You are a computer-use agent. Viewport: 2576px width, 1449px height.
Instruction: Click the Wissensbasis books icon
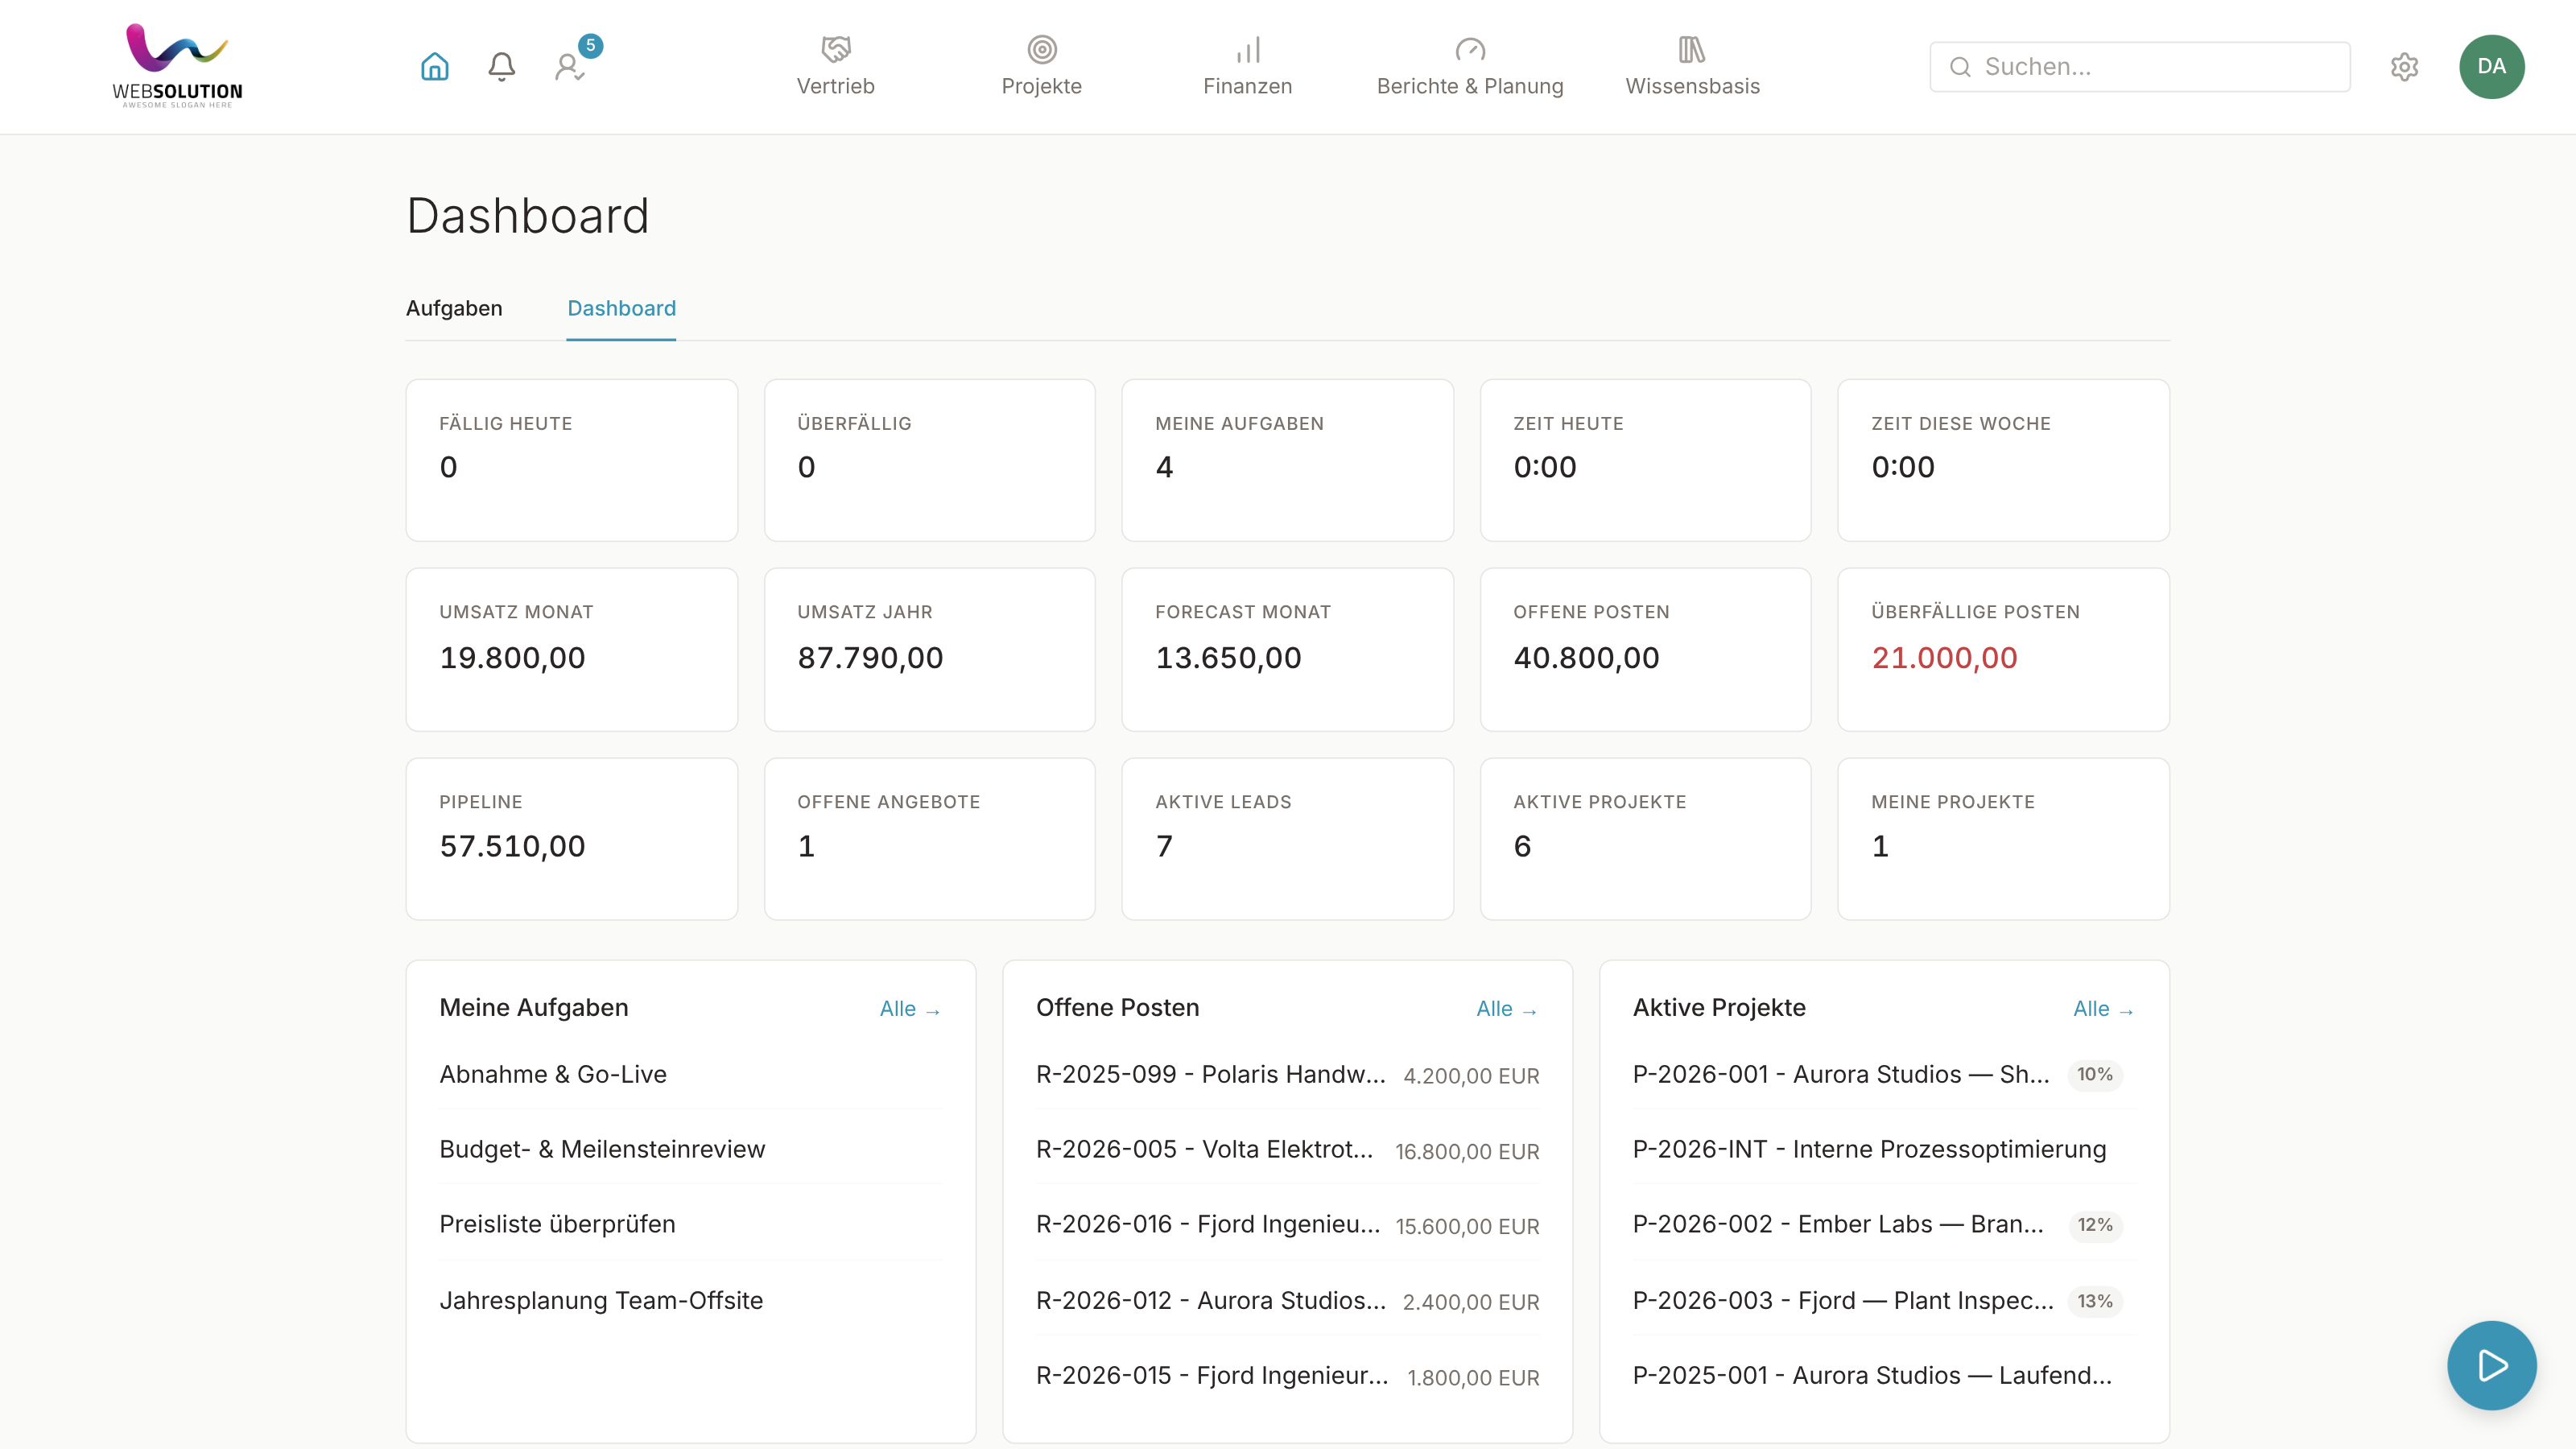1692,49
